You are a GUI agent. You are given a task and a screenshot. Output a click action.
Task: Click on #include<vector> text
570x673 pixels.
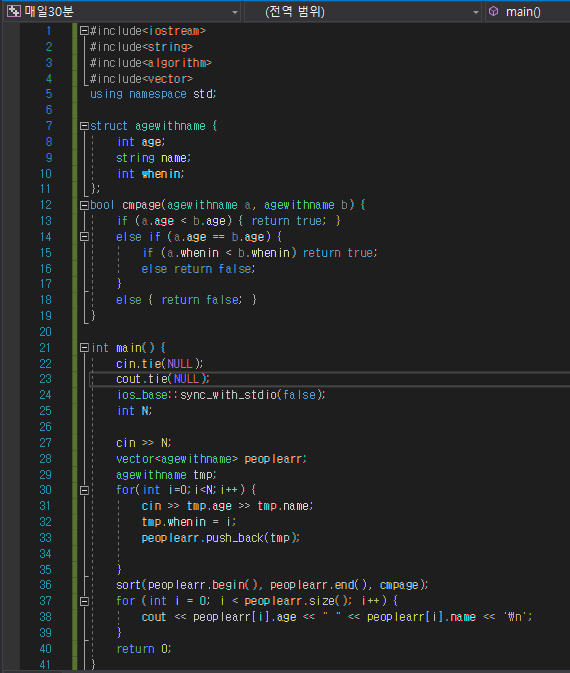(x=142, y=79)
